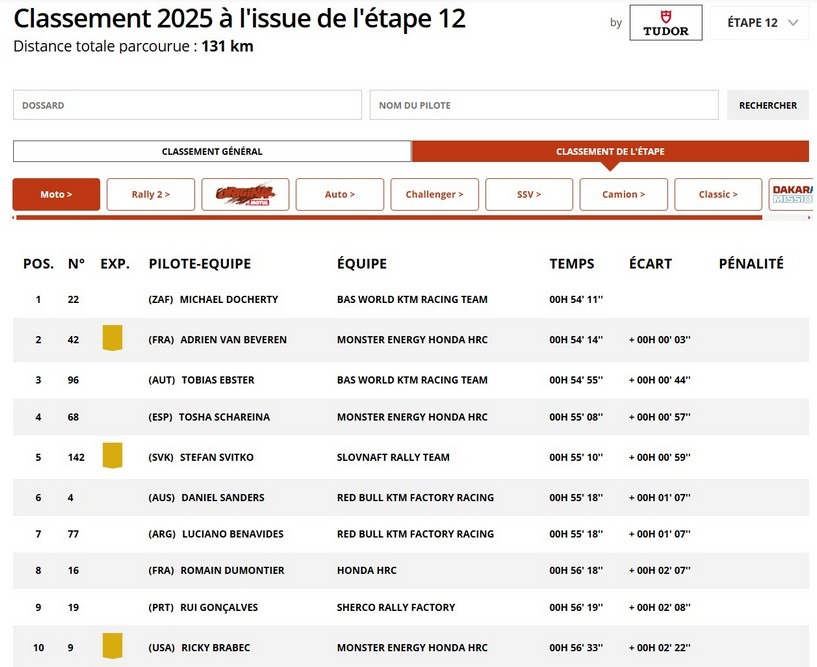The width and height of the screenshot is (817, 667).
Task: Open pilot Adrien Van Beveren
Action: tap(233, 340)
